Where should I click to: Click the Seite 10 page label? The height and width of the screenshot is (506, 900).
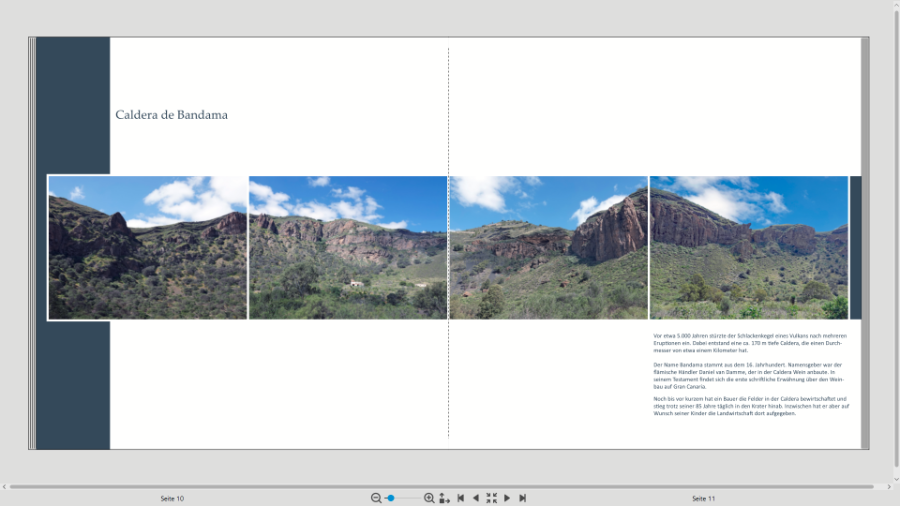click(x=172, y=499)
